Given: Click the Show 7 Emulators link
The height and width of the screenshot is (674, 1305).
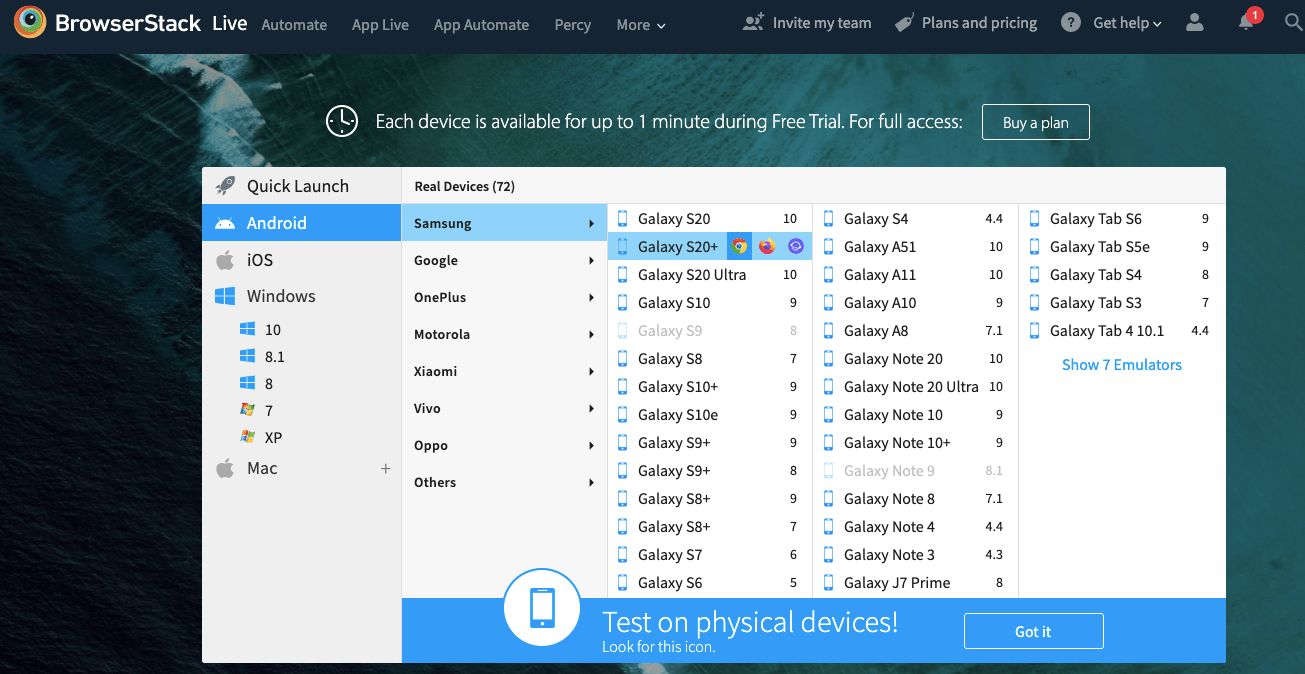Looking at the screenshot, I should pos(1121,364).
